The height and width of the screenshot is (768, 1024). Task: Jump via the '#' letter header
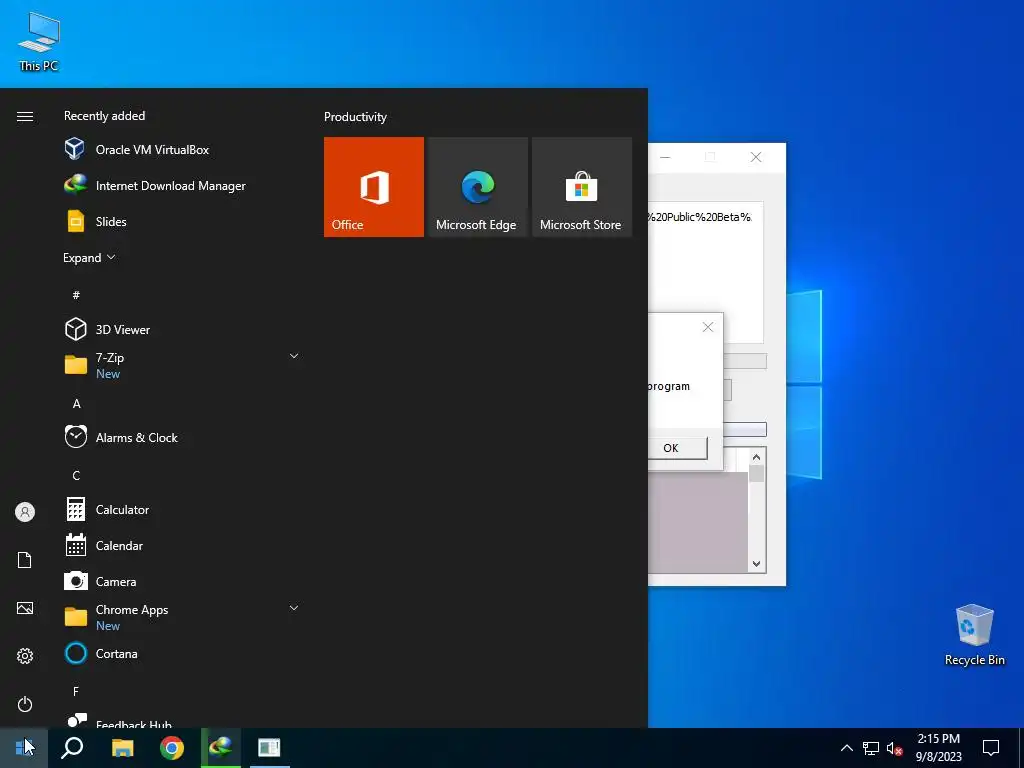click(76, 295)
